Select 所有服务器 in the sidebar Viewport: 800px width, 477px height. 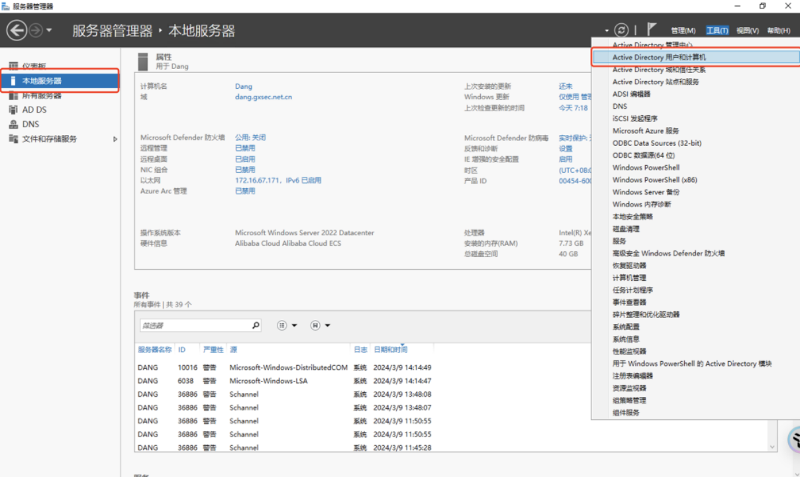tap(42, 95)
